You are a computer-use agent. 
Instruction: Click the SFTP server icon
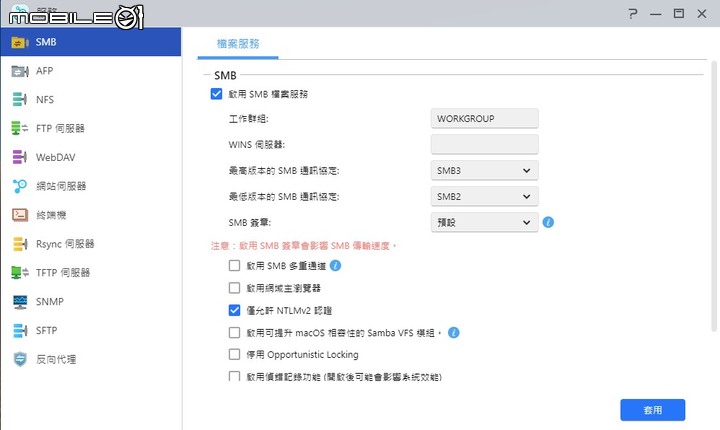pyautogui.click(x=19, y=330)
